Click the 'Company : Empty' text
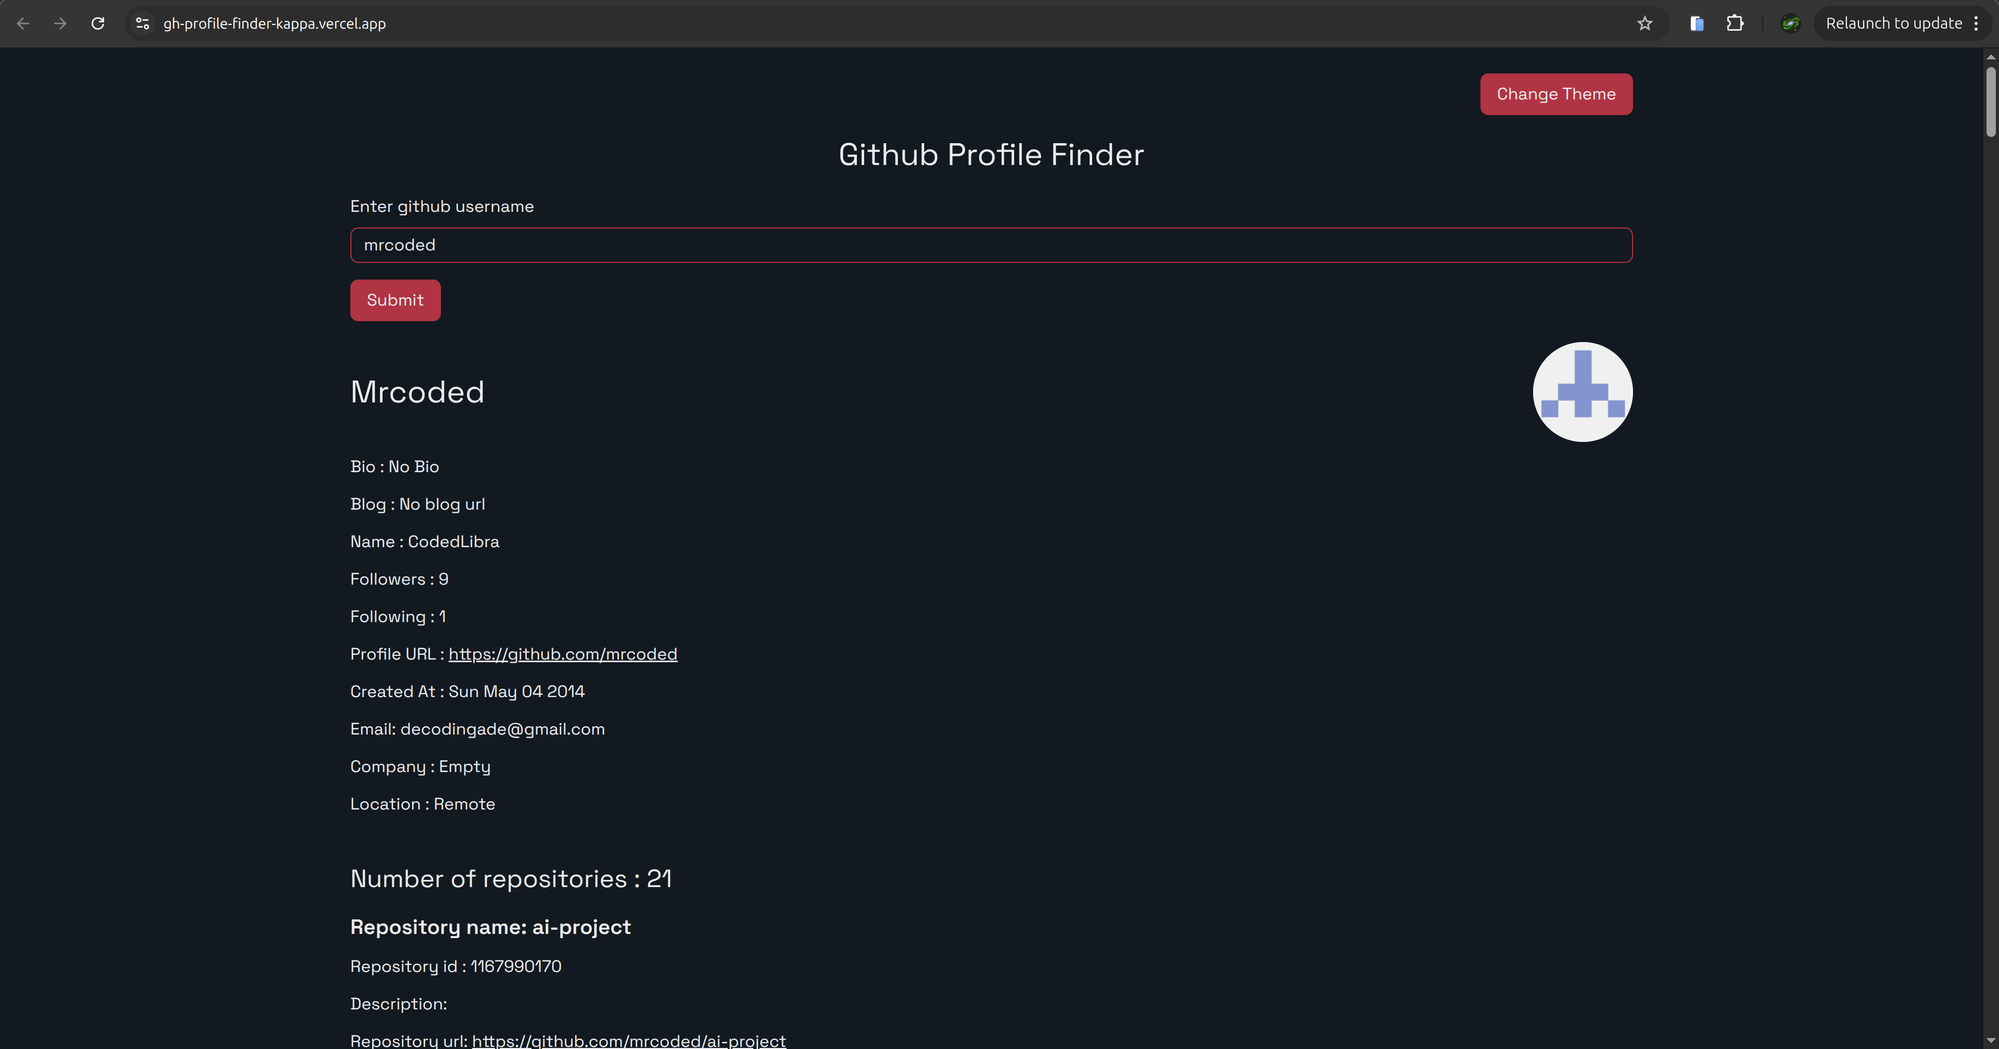Image resolution: width=1999 pixels, height=1049 pixels. coord(420,767)
